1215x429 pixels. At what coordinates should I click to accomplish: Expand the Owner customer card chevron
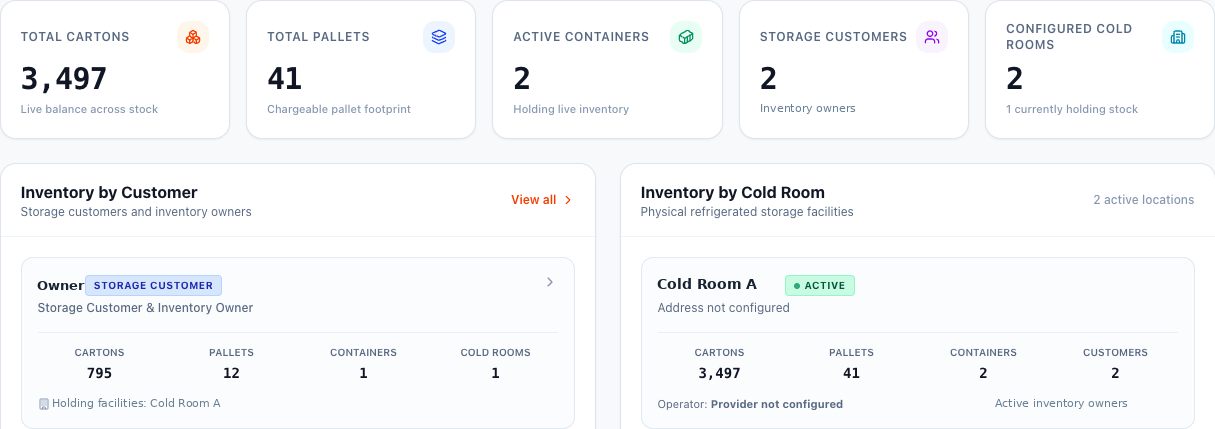tap(549, 283)
